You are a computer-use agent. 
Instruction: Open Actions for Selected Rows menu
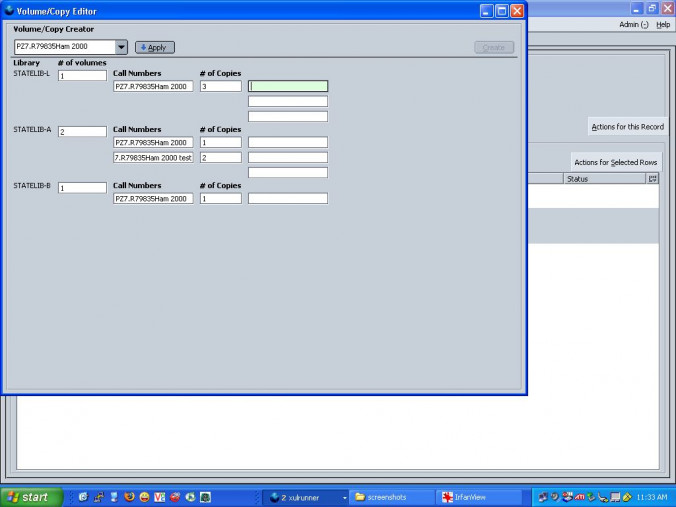pos(616,163)
